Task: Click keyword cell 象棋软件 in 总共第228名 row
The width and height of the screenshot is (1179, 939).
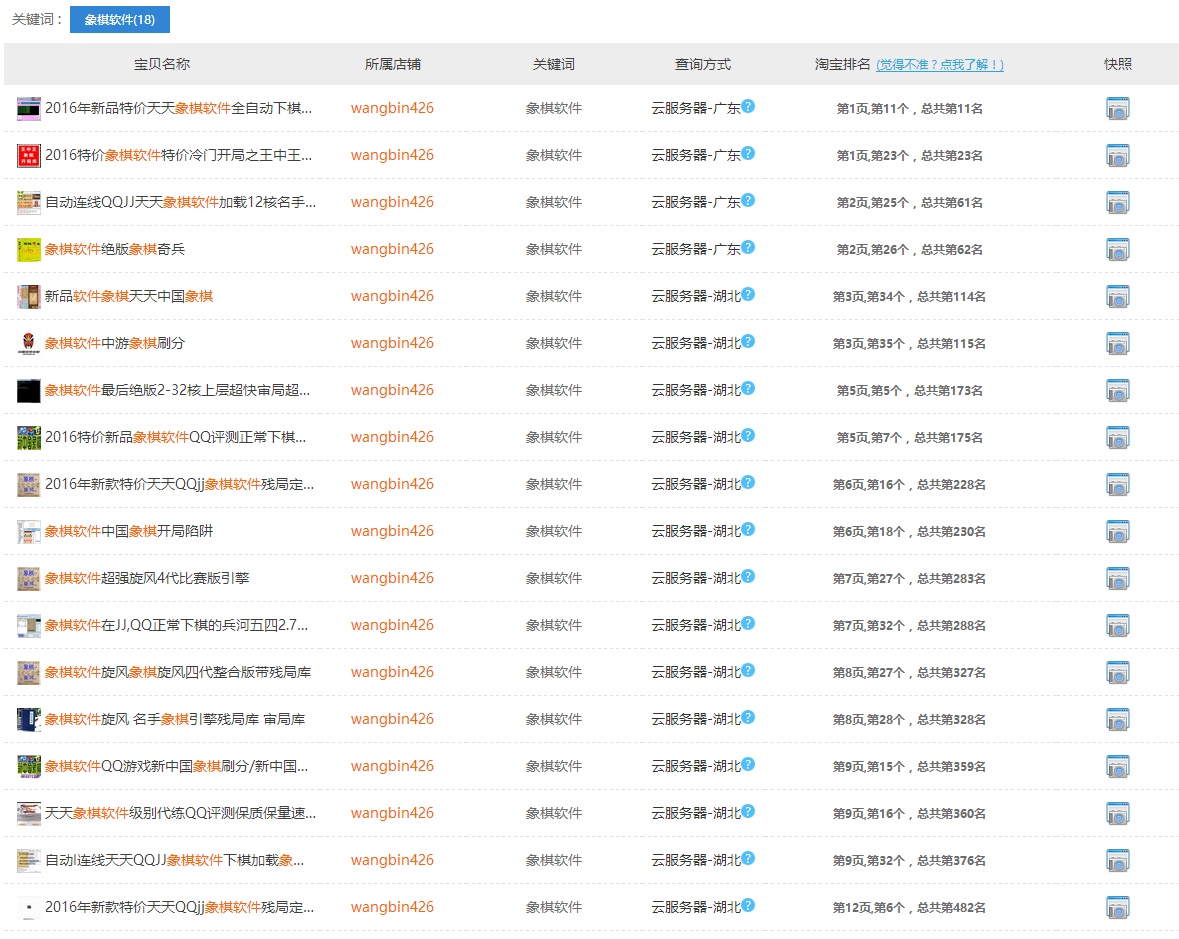Action: pyautogui.click(x=553, y=485)
